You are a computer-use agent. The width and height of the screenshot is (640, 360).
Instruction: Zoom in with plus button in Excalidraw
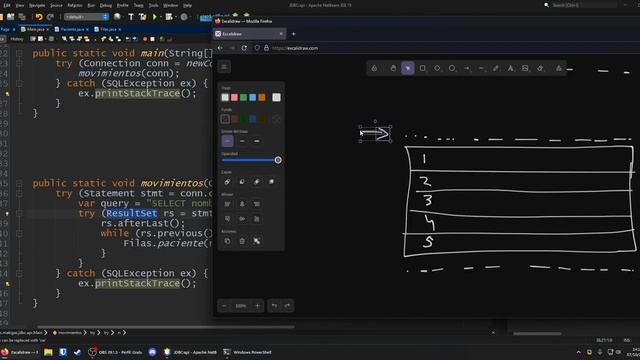pos(257,306)
